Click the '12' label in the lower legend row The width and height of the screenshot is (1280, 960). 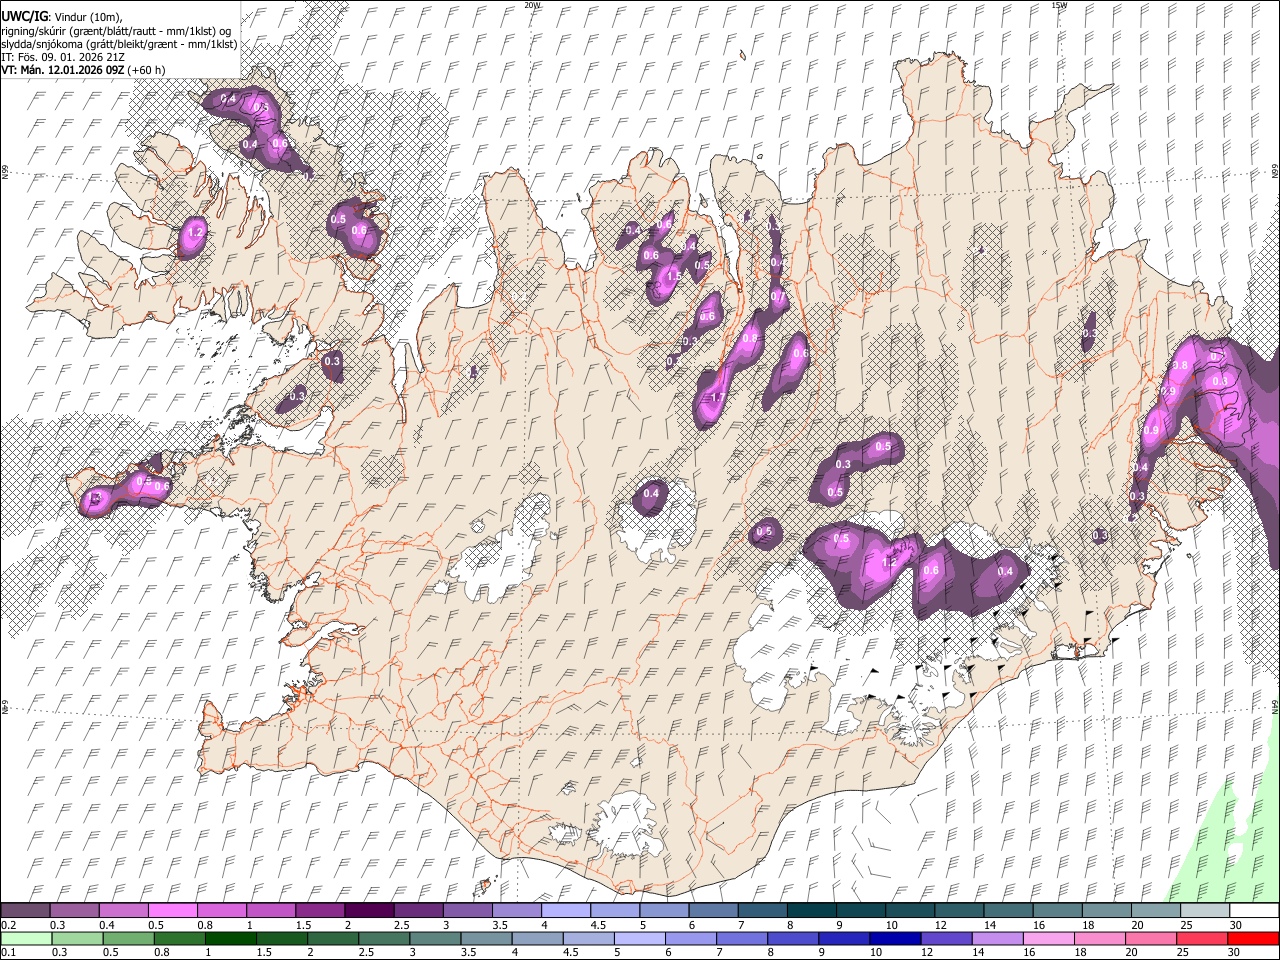(x=929, y=953)
